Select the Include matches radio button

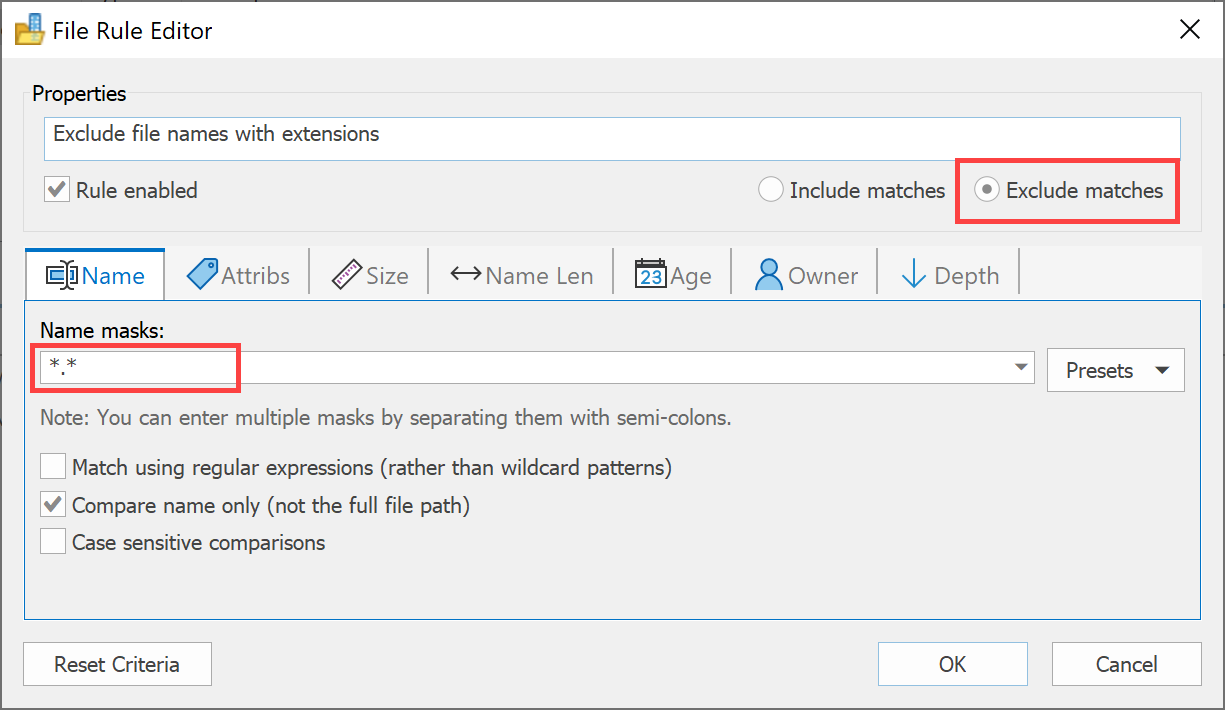pyautogui.click(x=770, y=190)
